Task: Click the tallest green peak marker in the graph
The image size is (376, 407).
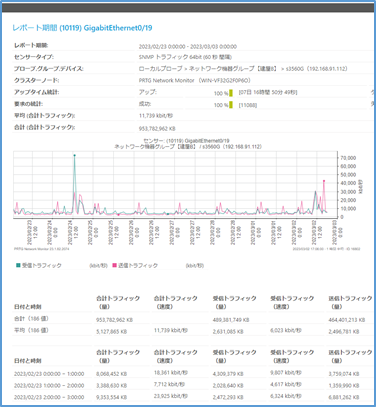Action: click(74, 155)
